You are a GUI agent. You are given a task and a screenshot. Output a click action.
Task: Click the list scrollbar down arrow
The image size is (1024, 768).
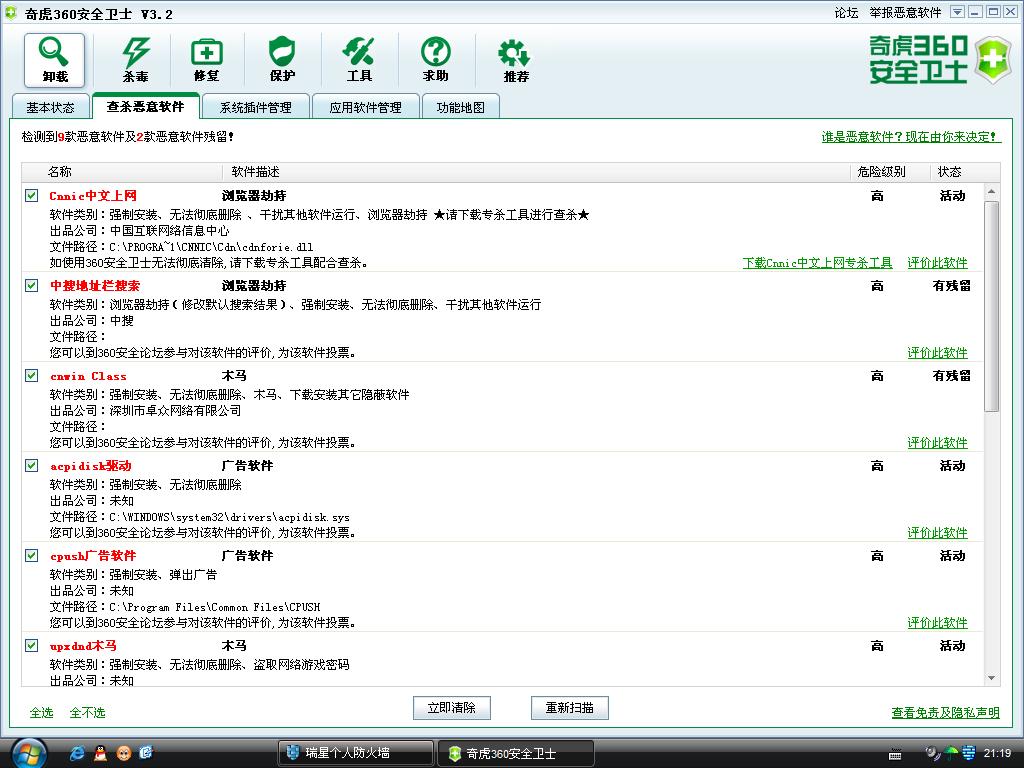pyautogui.click(x=991, y=679)
